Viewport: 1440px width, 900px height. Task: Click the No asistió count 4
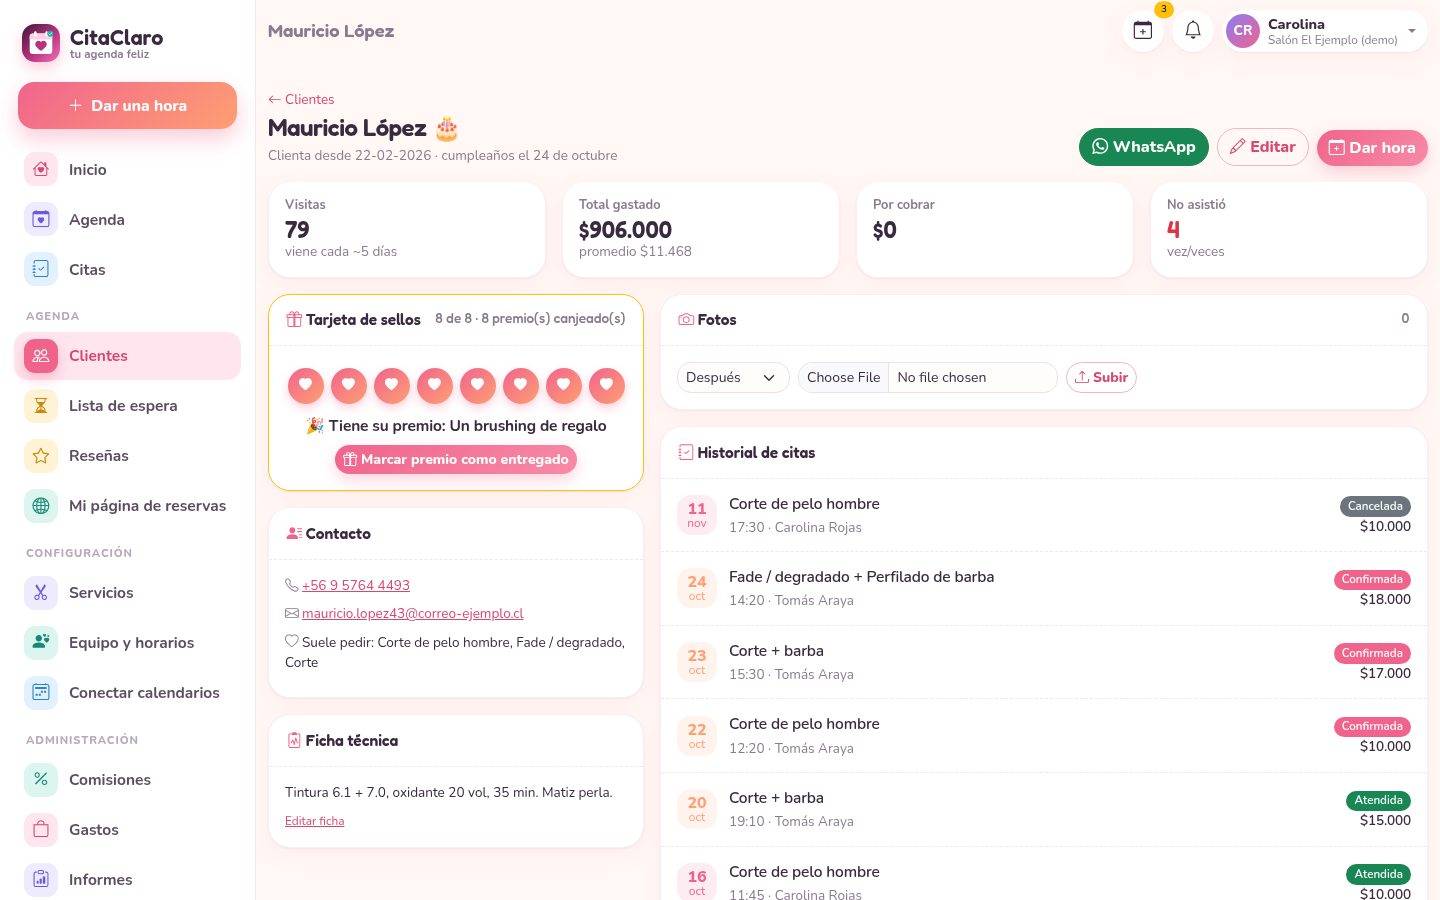(1173, 230)
